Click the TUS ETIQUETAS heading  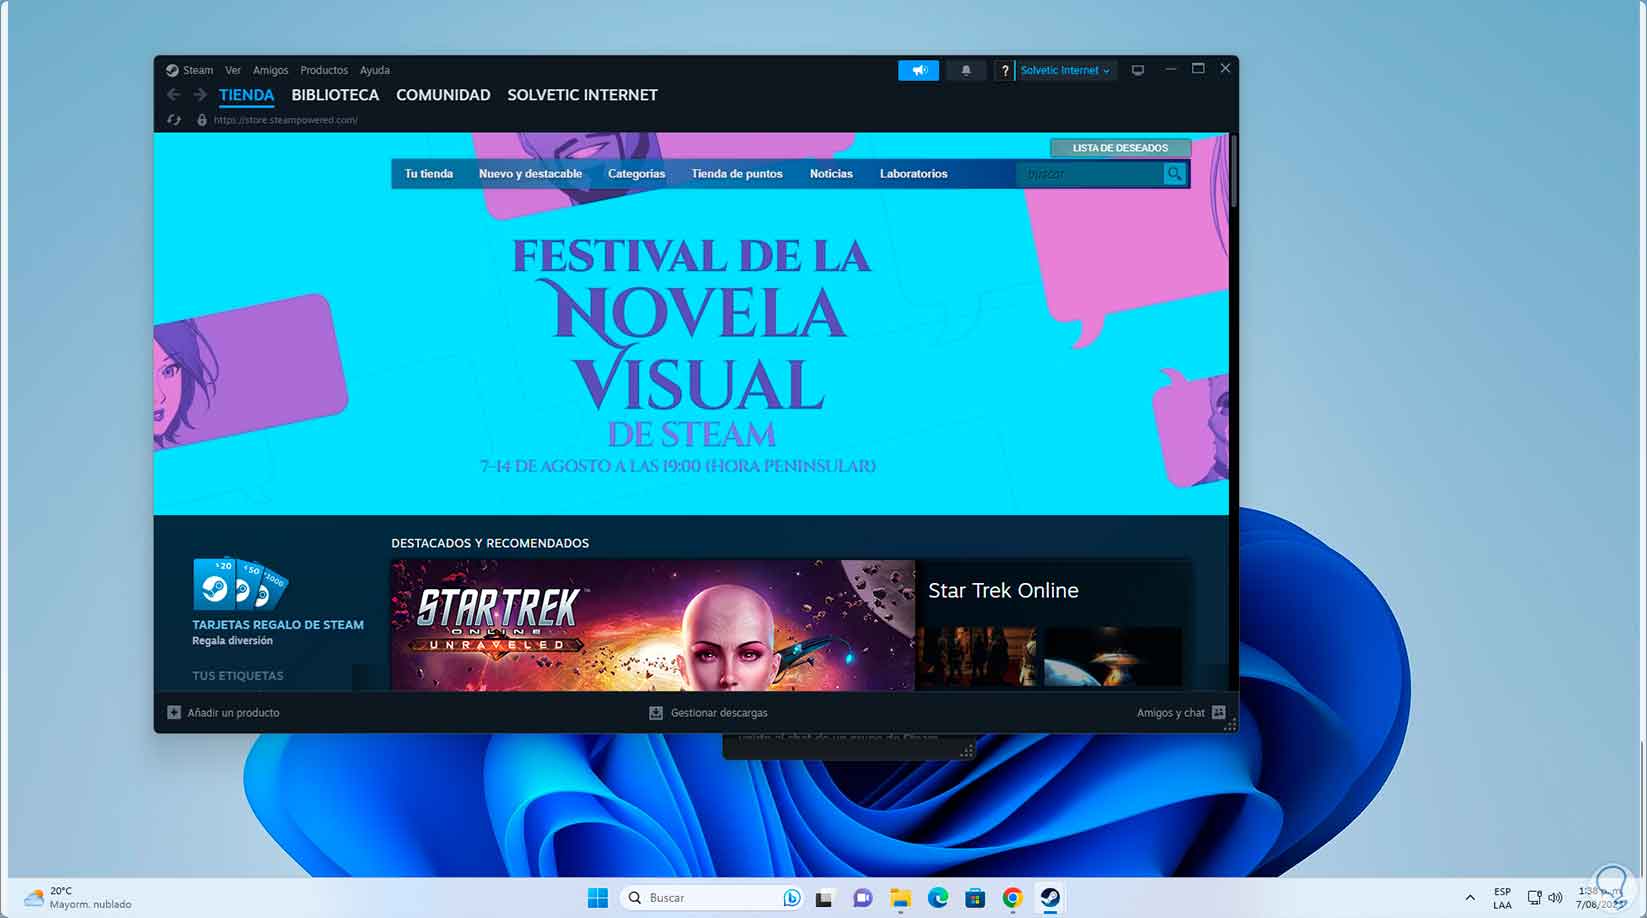[x=238, y=676]
